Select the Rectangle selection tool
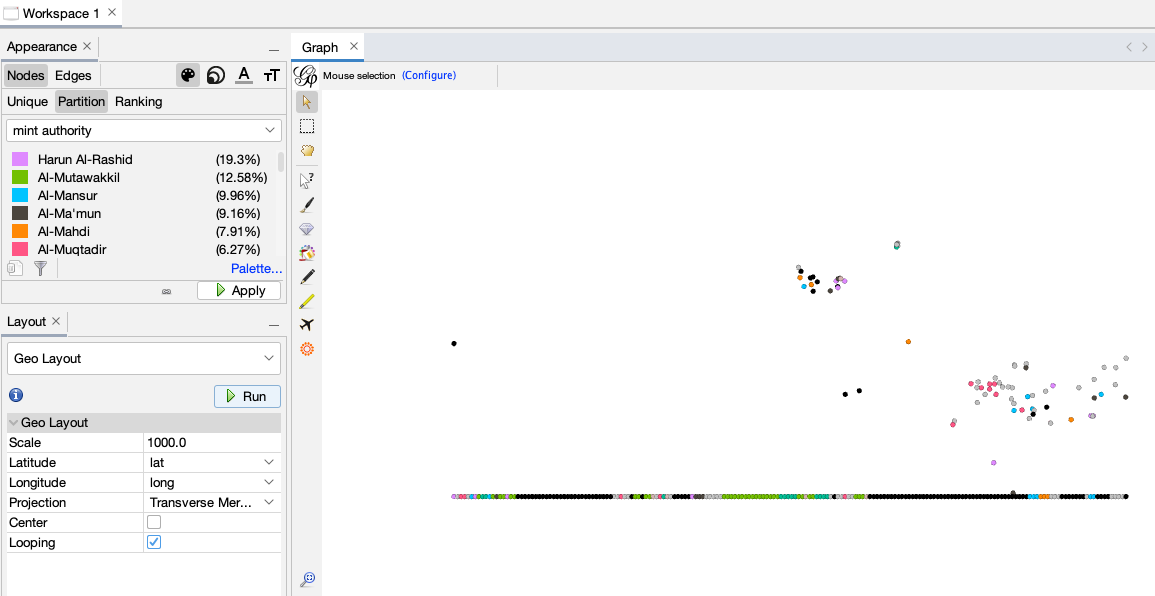Image resolution: width=1155 pixels, height=596 pixels. [x=307, y=127]
